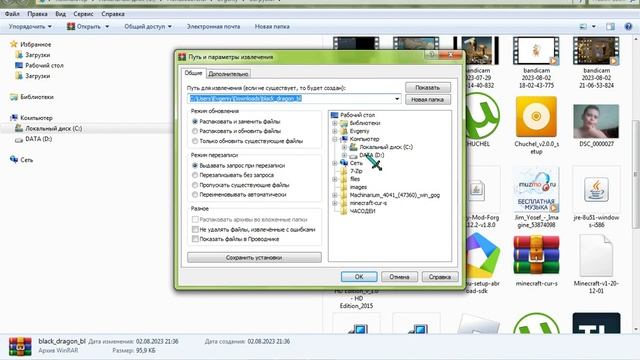Click the Сохранить установки button

tap(254, 258)
